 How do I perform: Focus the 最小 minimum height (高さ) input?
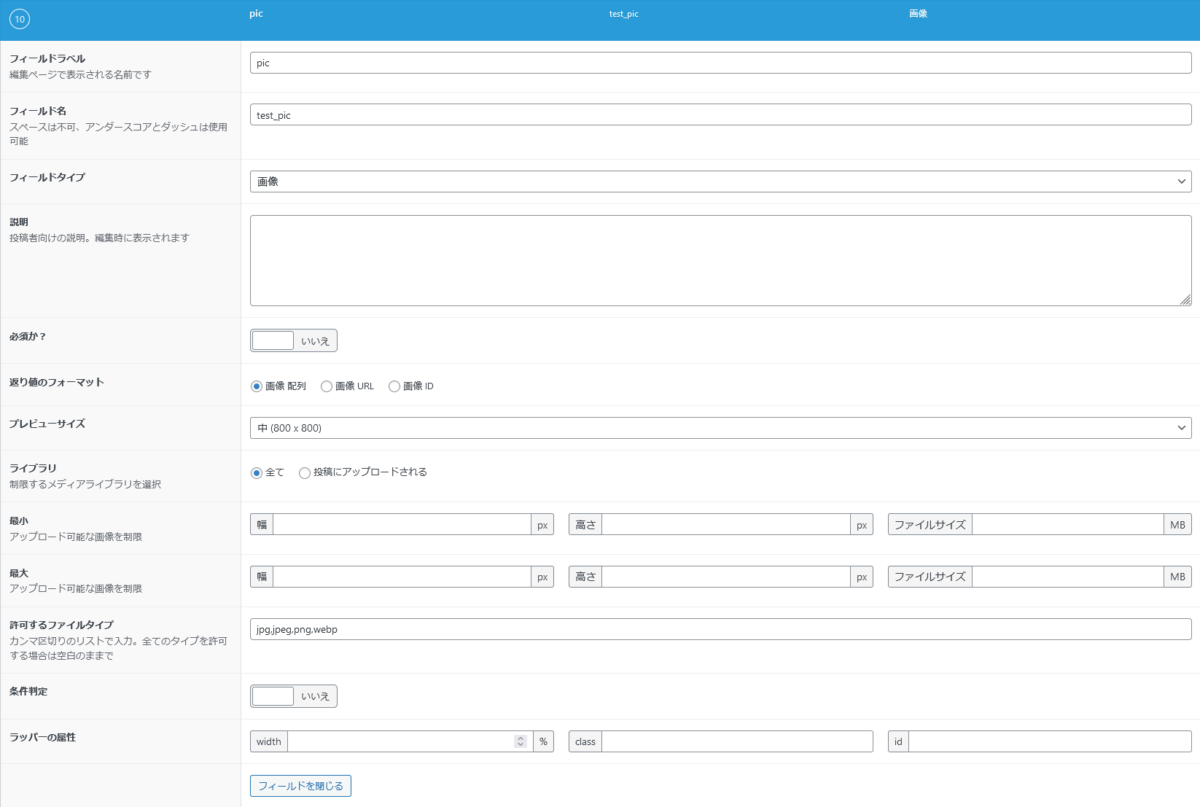(726, 524)
